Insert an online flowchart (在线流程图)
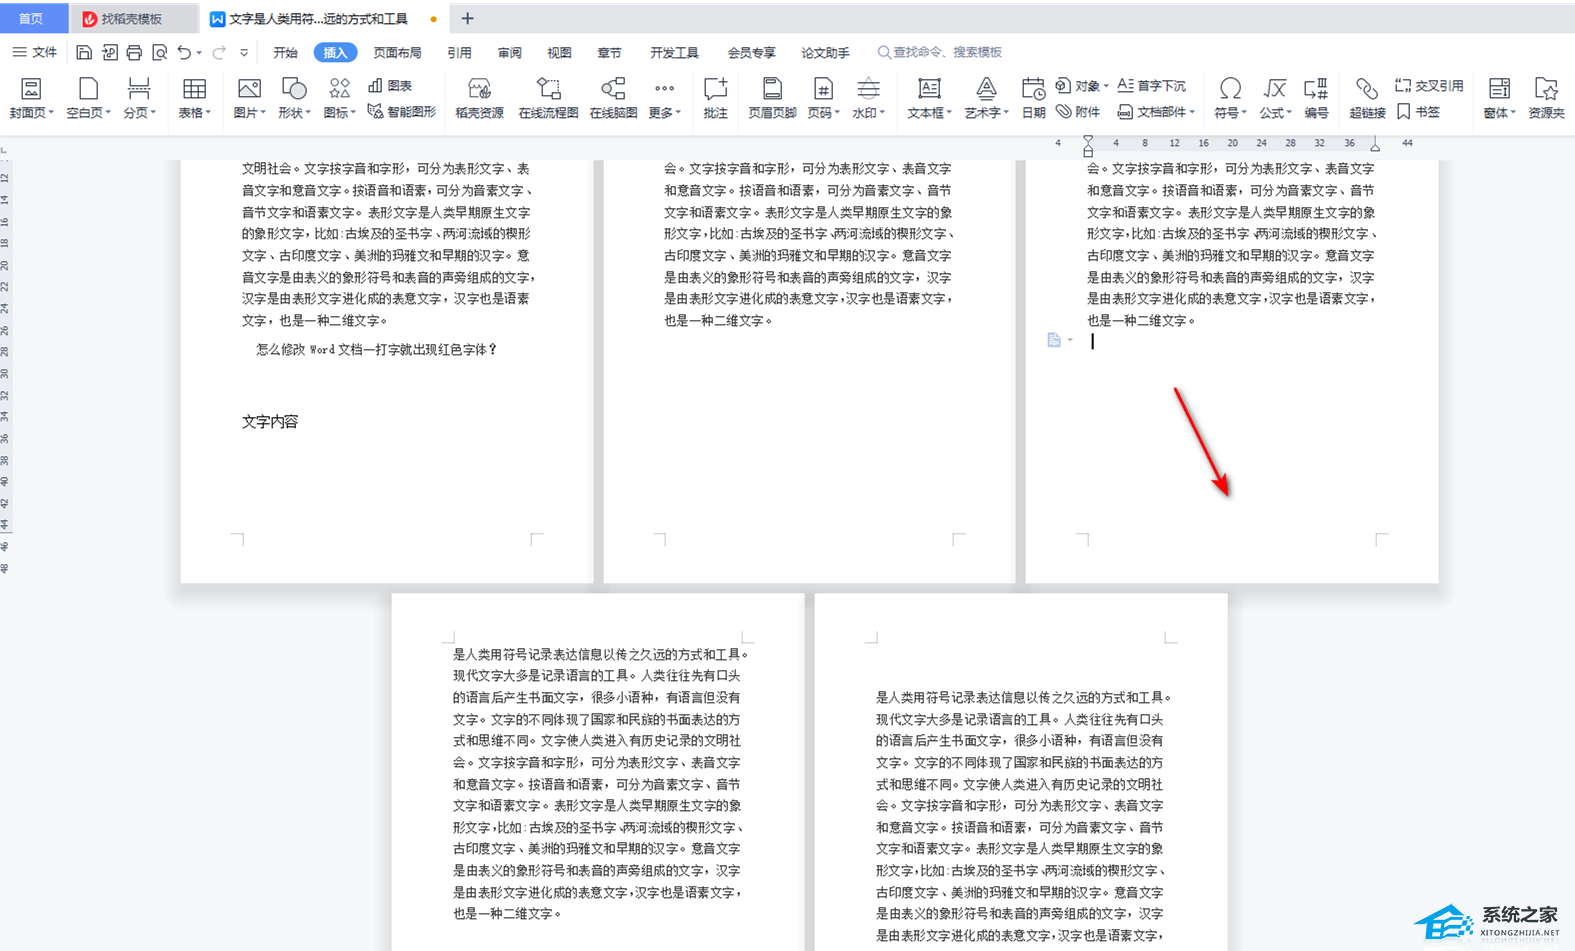Screen dimensions: 1575x951 click(548, 98)
